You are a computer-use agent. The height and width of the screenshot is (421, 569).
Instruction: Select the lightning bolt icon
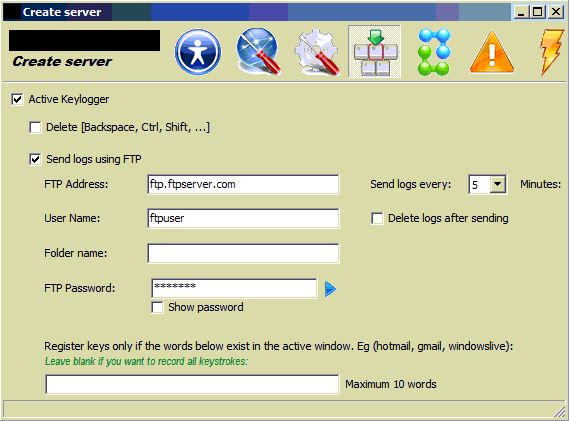tap(552, 52)
